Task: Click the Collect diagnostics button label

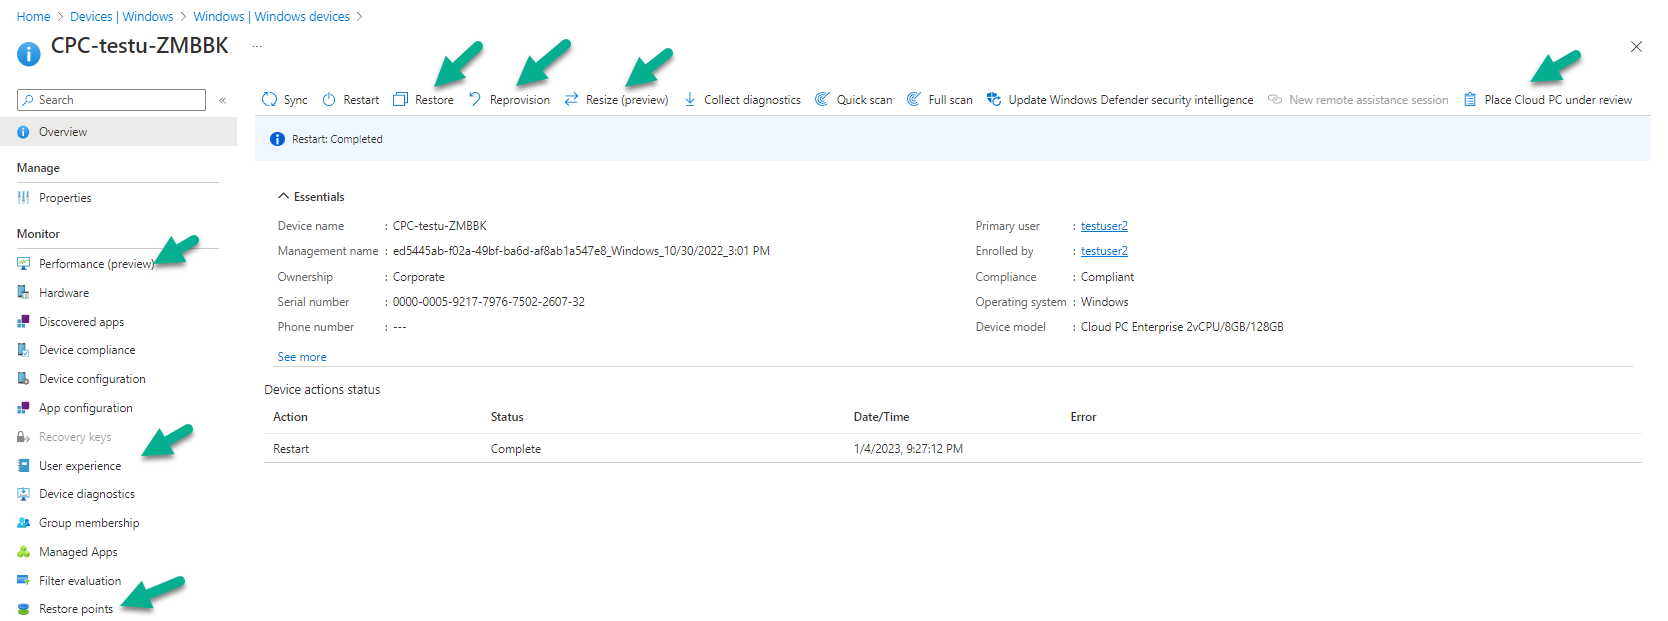Action: 752,100
